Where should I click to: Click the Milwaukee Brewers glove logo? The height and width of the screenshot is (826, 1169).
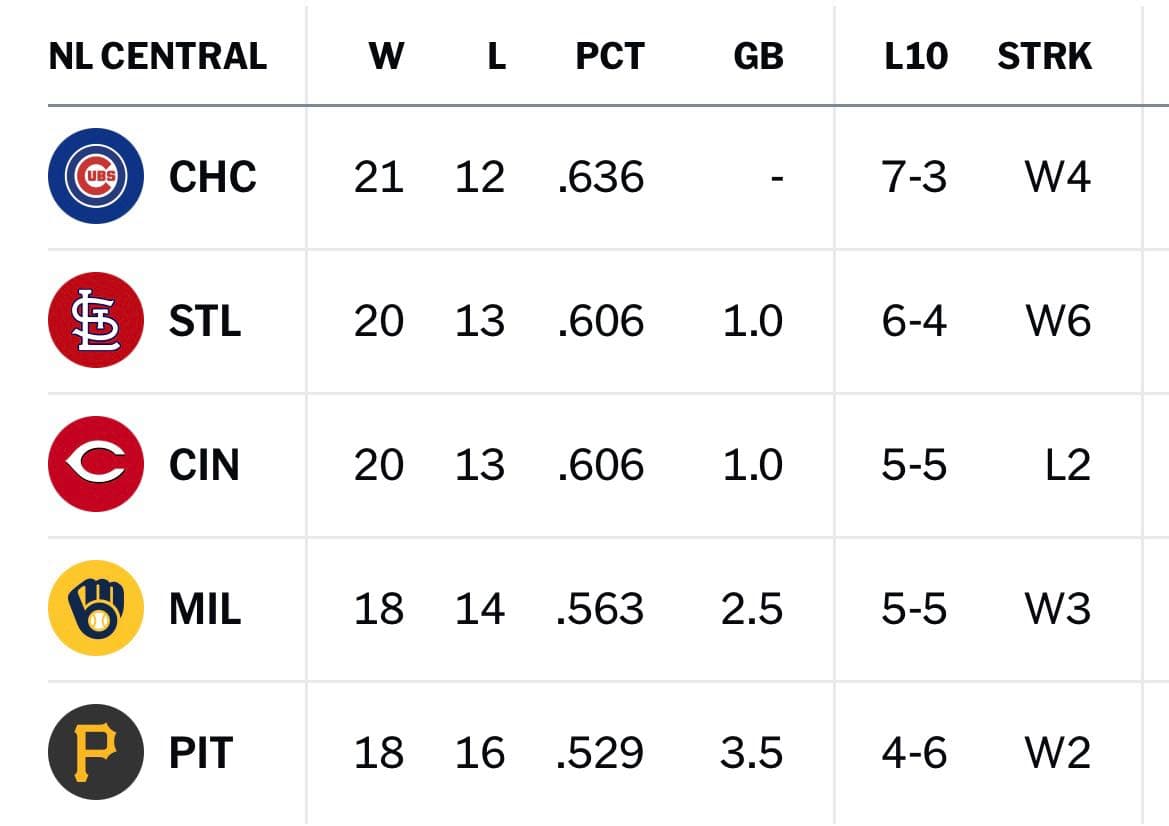96,608
